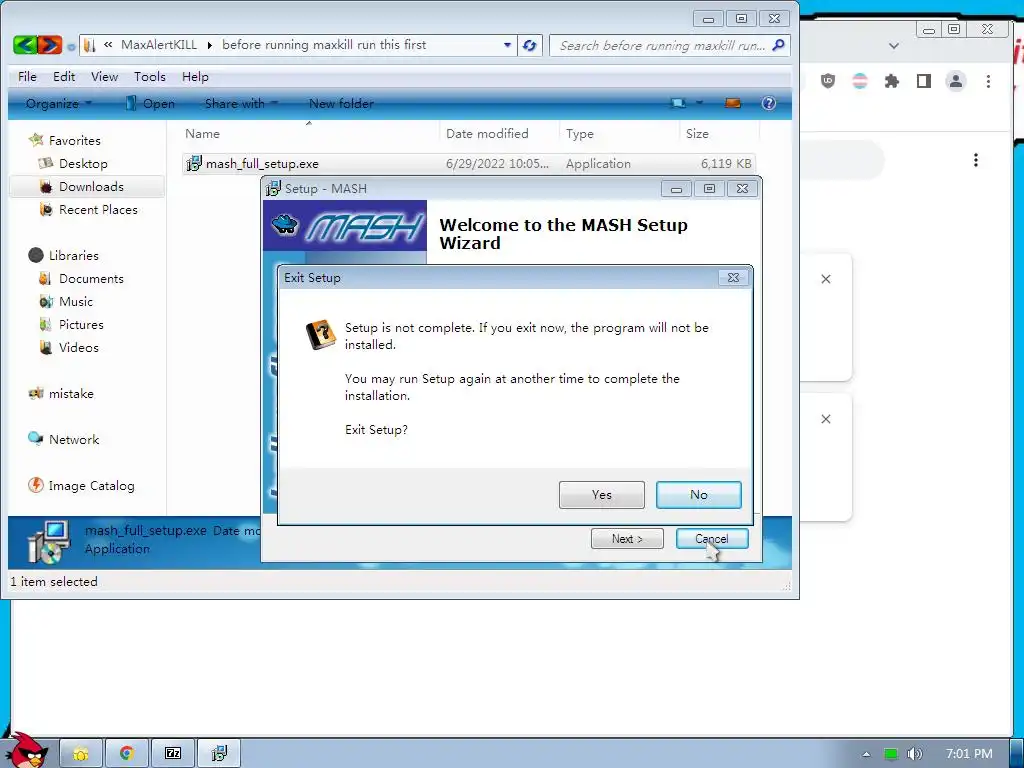The width and height of the screenshot is (1024, 768).
Task: Click the striped browser extension icon
Action: [x=860, y=81]
